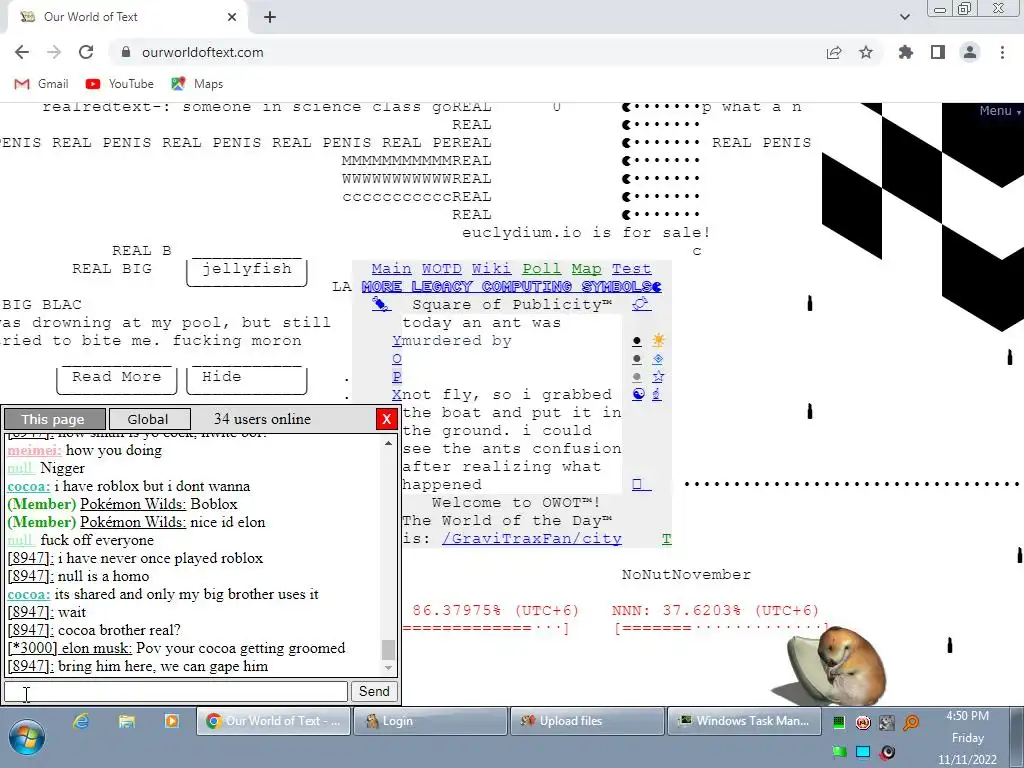
Task: Click the candy icon right of Square of Publicity
Action: click(x=641, y=304)
